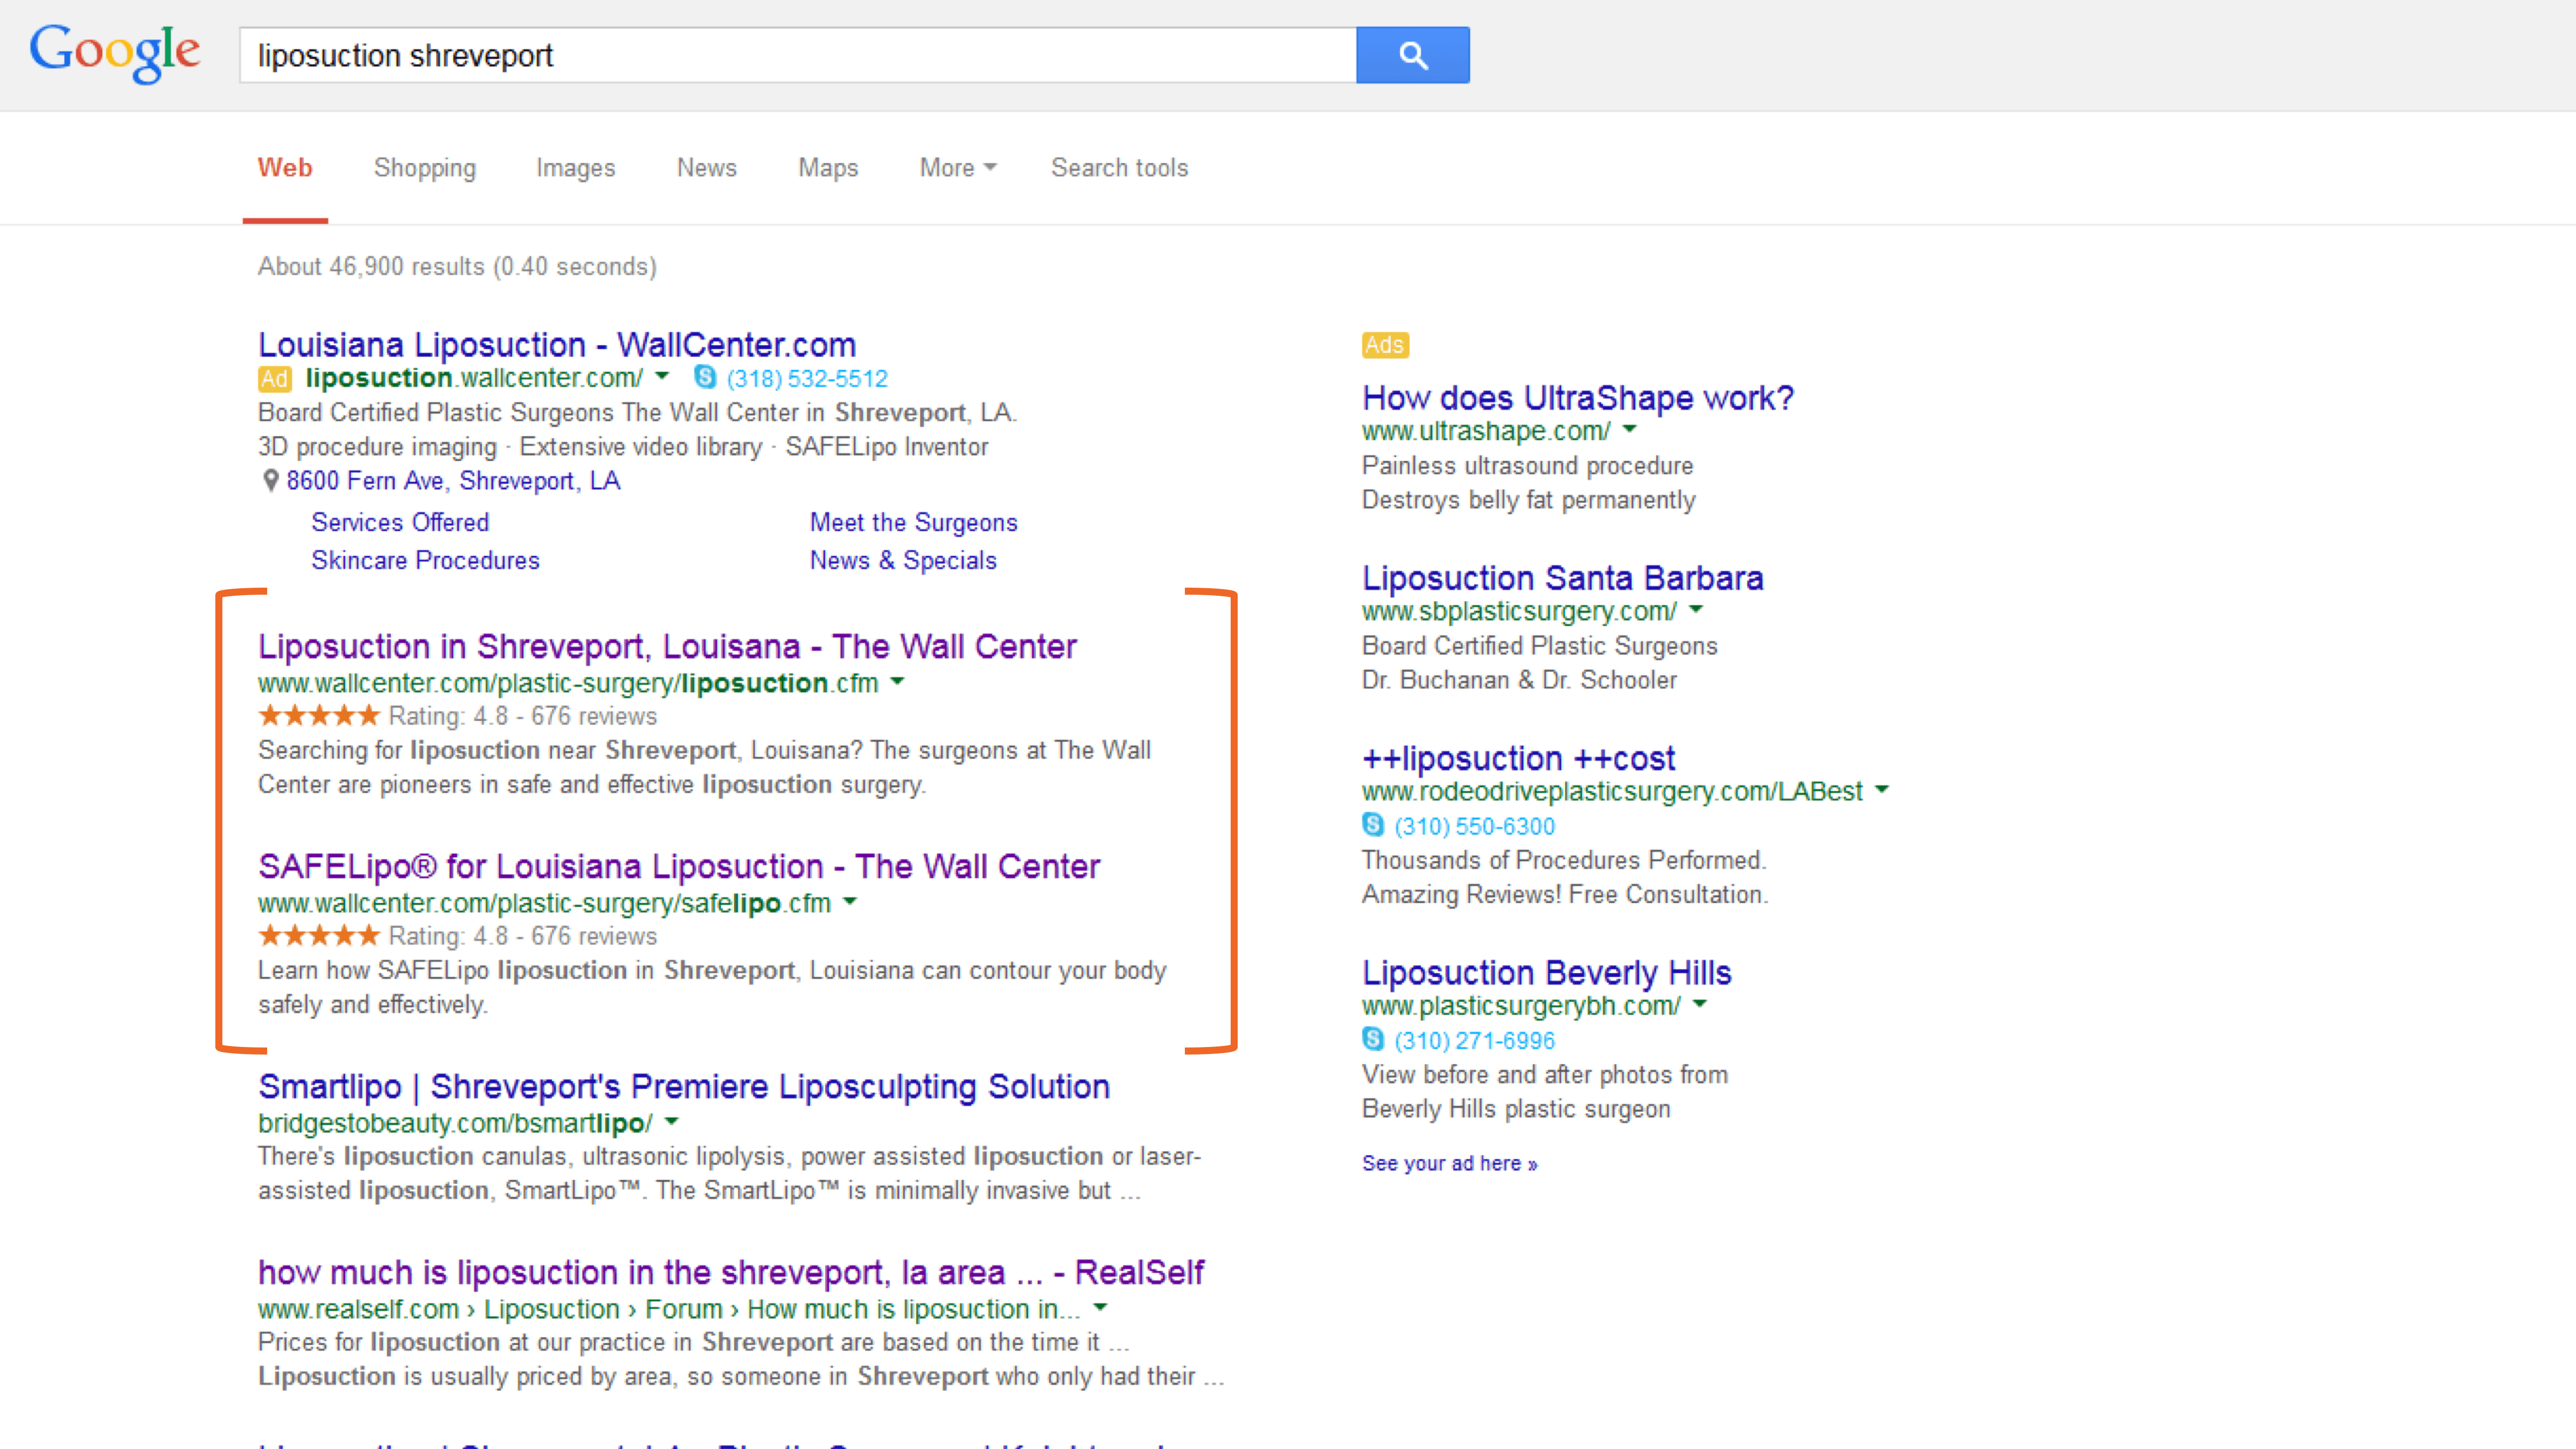Click the Skype icon beside (318) 532-5512
This screenshot has height=1449, width=2576.
[x=705, y=377]
